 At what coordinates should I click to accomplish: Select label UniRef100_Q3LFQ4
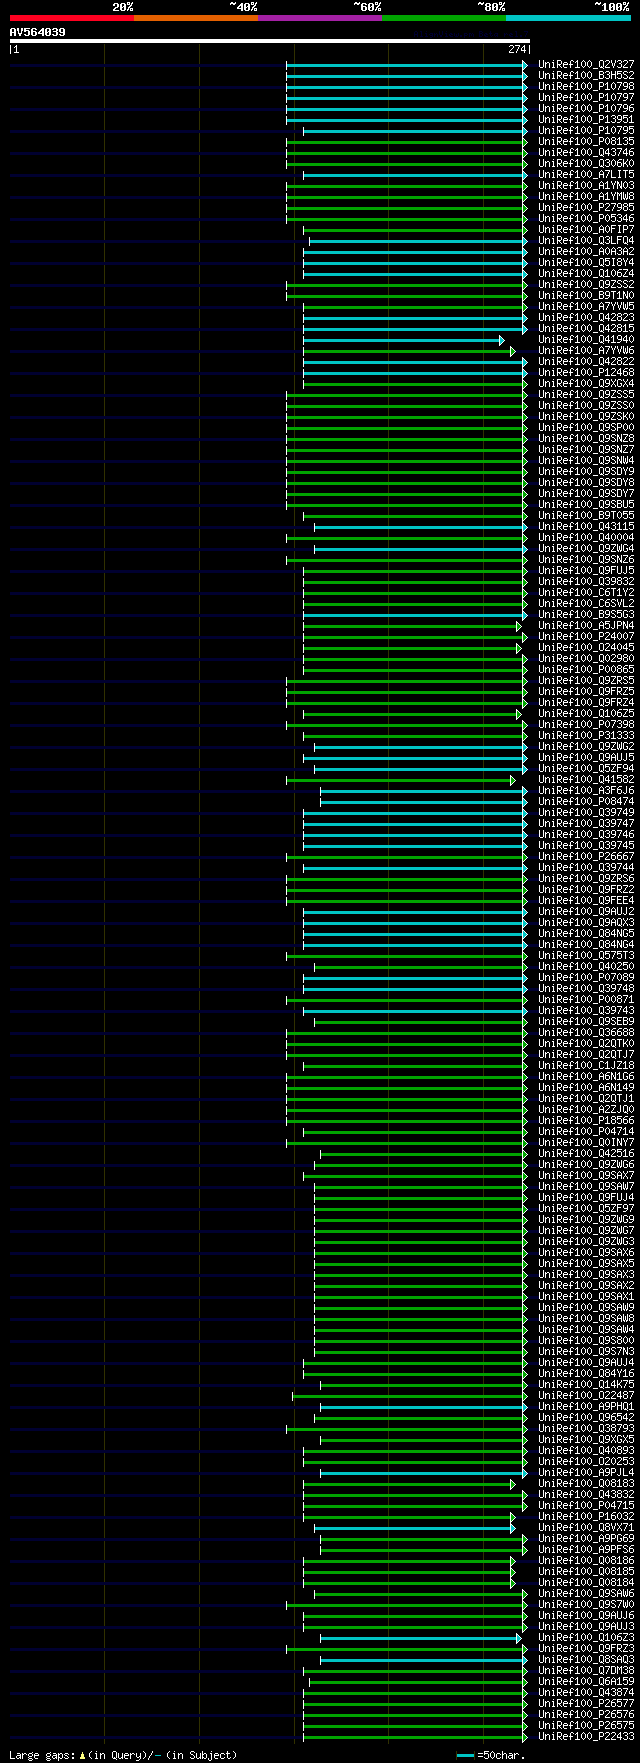pos(586,241)
